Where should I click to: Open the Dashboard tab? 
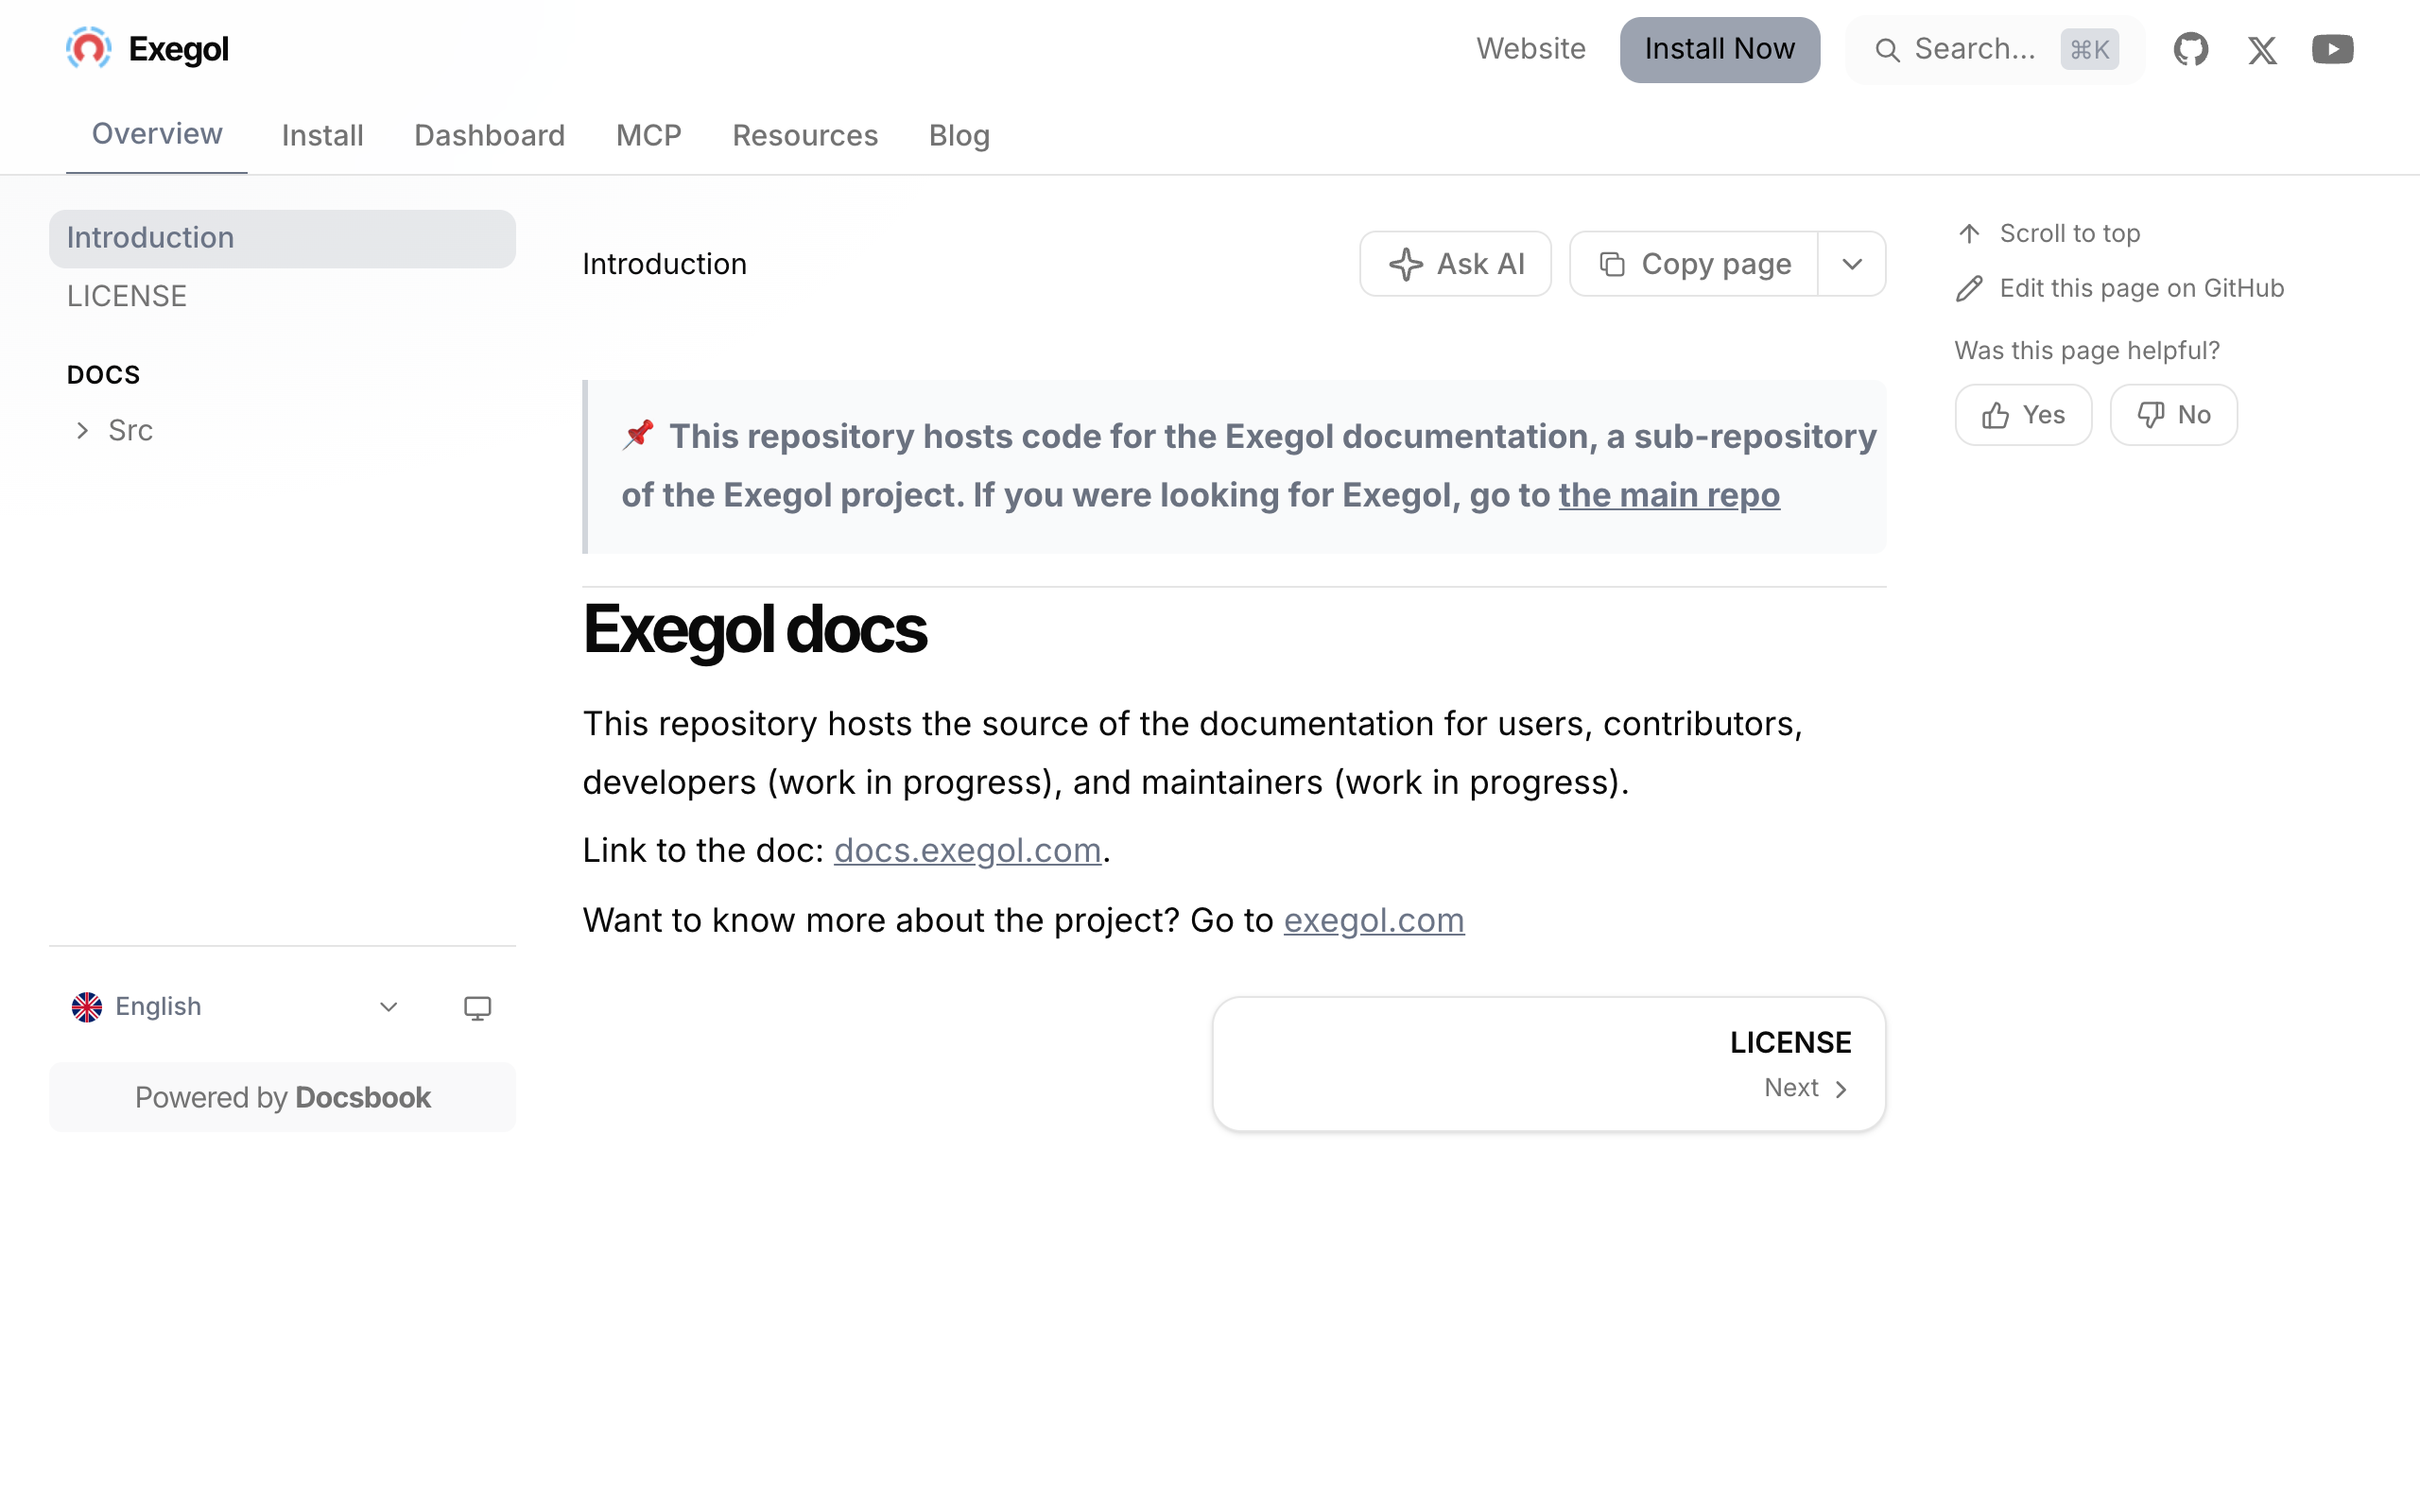click(x=489, y=135)
